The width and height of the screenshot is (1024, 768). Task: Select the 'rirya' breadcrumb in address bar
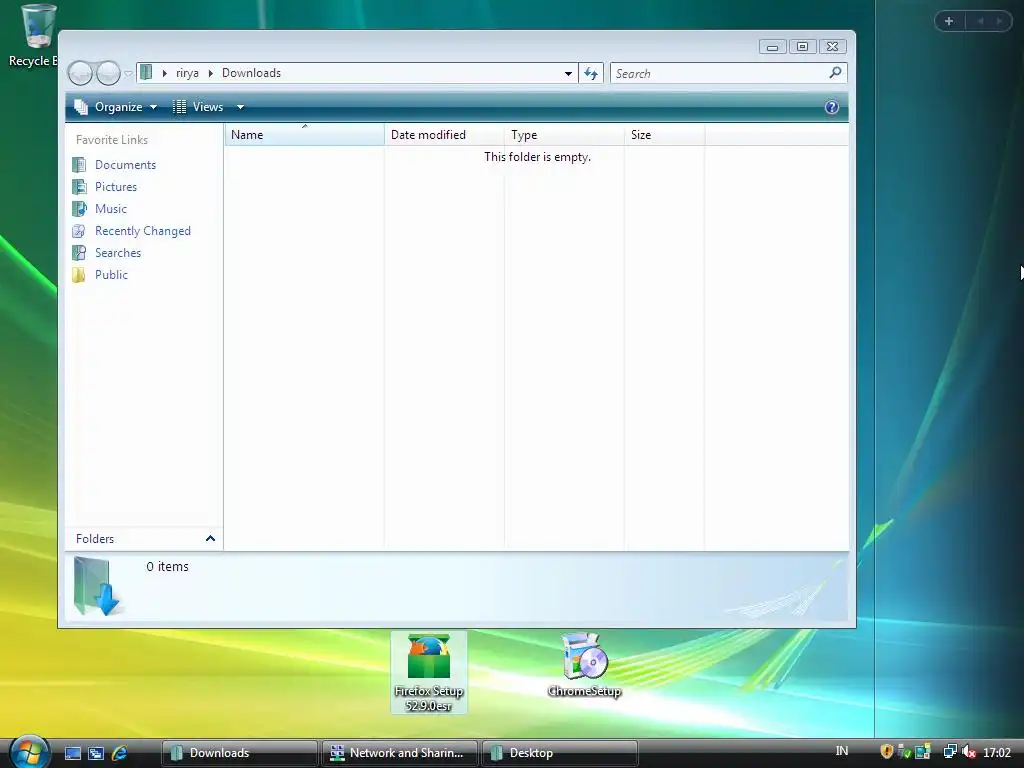pos(187,73)
